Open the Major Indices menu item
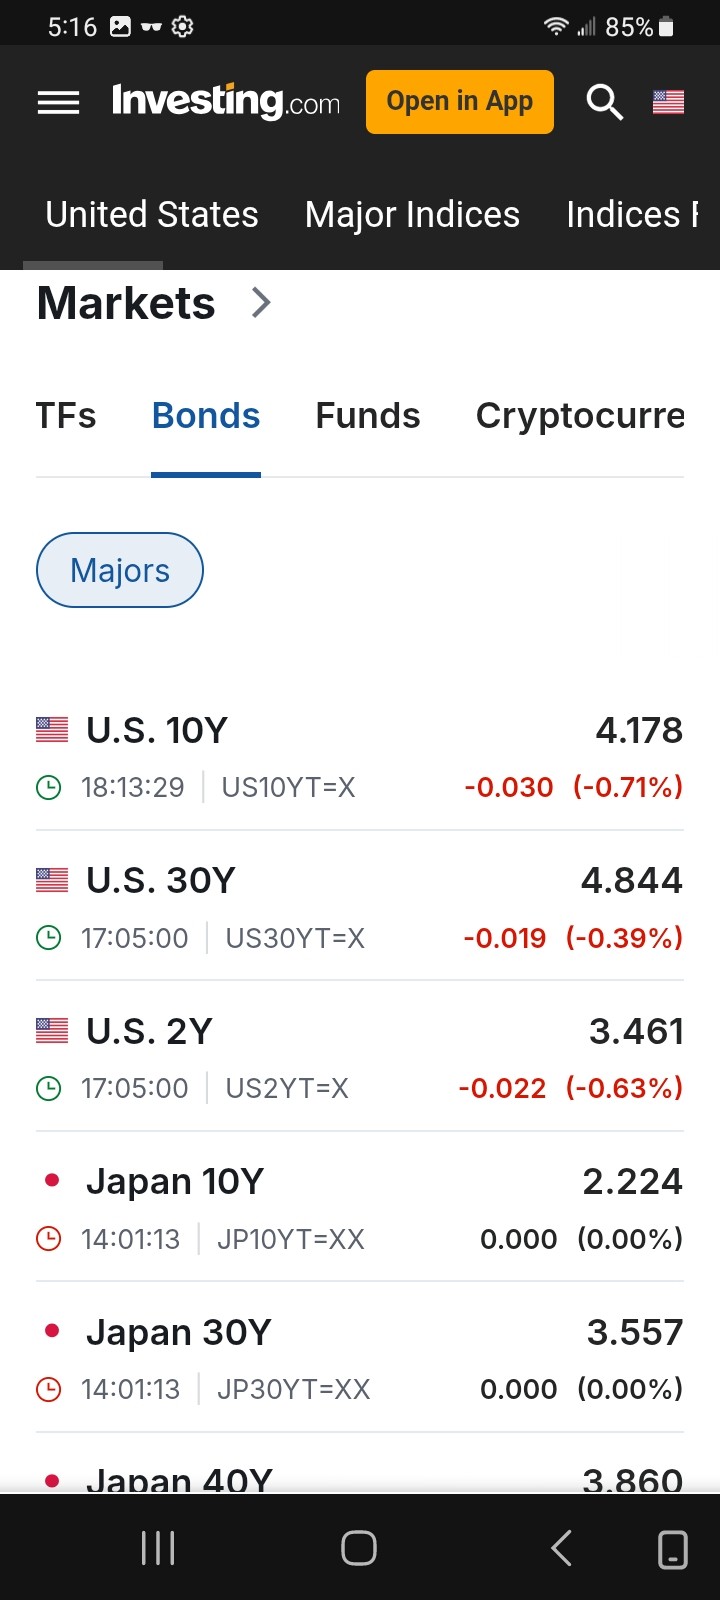Viewport: 720px width, 1600px height. [412, 215]
